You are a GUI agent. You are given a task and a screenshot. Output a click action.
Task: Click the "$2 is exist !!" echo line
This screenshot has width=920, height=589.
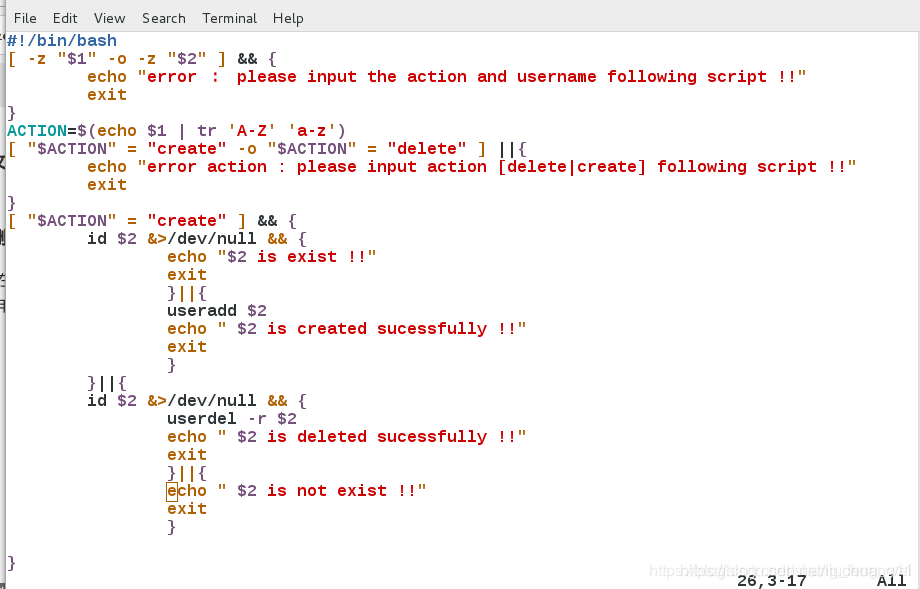(272, 257)
